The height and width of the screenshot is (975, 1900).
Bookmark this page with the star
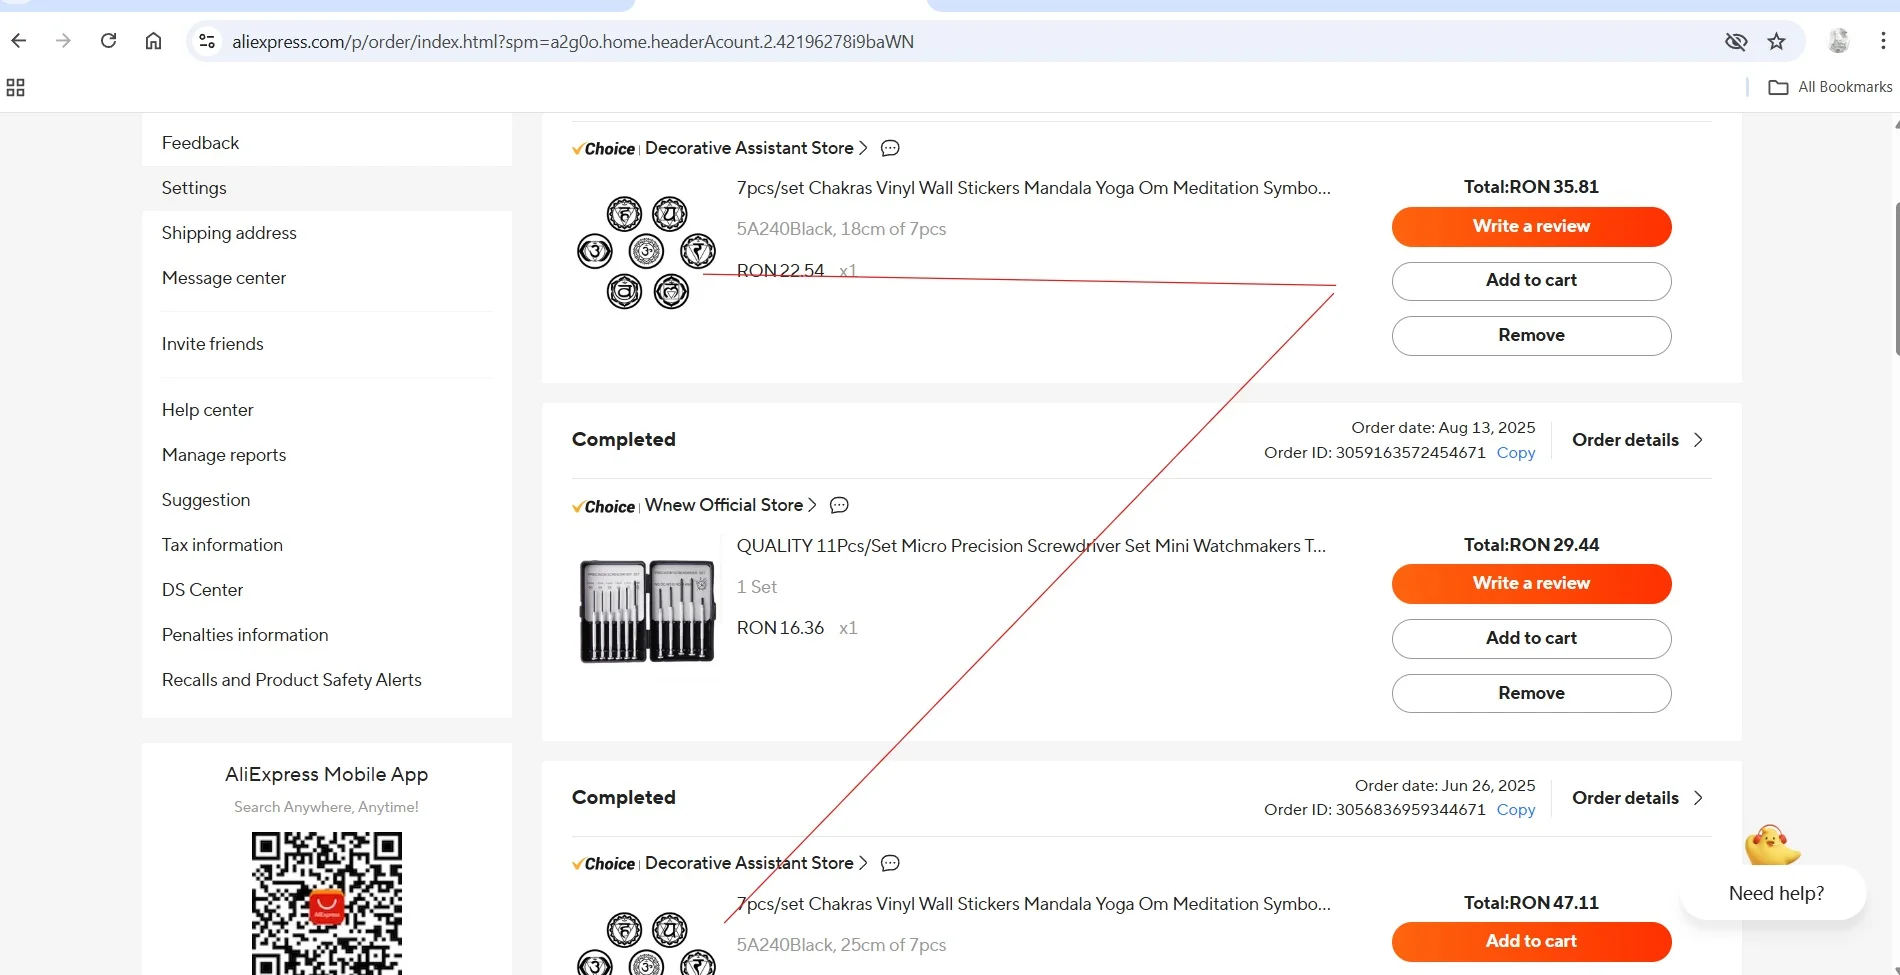point(1776,41)
